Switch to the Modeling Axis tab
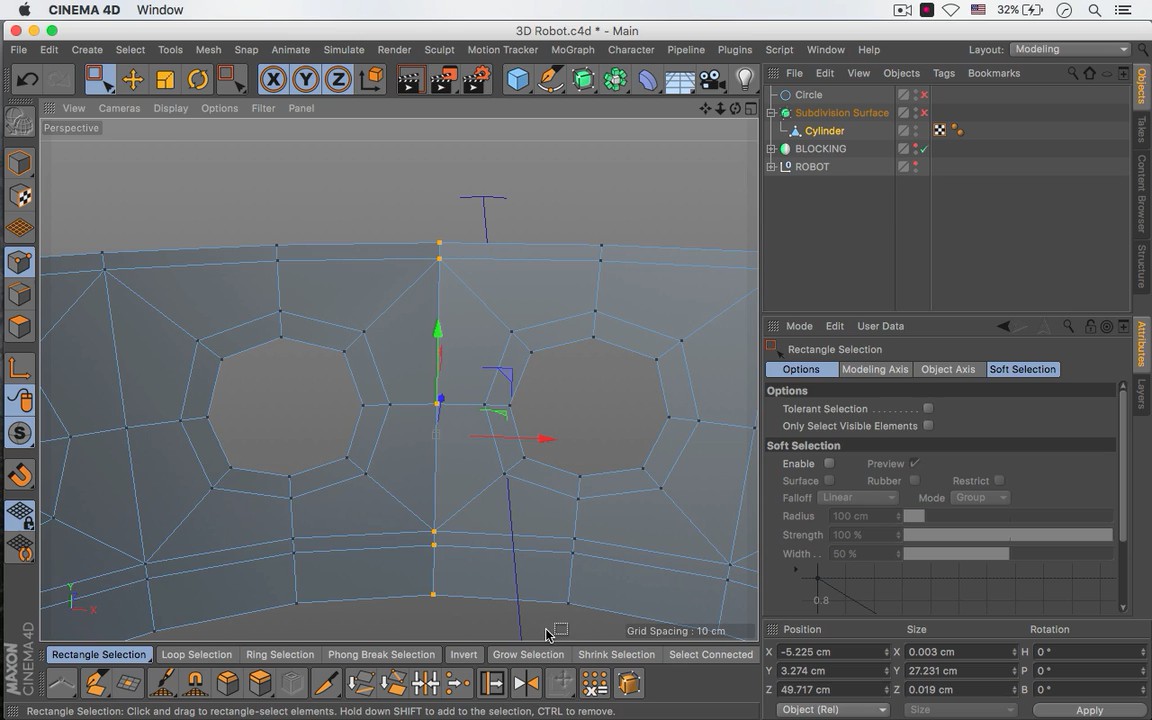Viewport: 1152px width, 720px height. 874,369
